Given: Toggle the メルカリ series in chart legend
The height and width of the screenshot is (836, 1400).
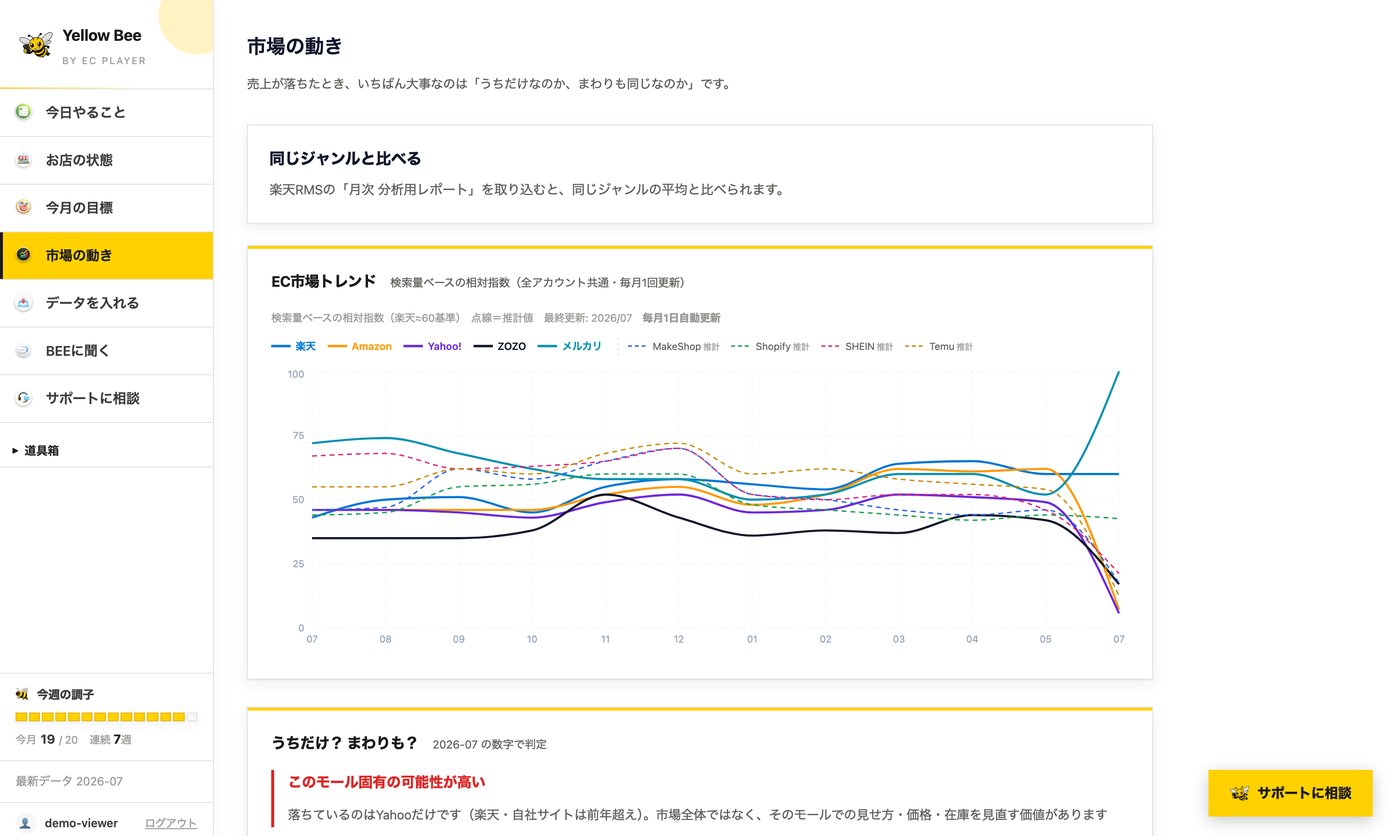Looking at the screenshot, I should click(x=570, y=346).
